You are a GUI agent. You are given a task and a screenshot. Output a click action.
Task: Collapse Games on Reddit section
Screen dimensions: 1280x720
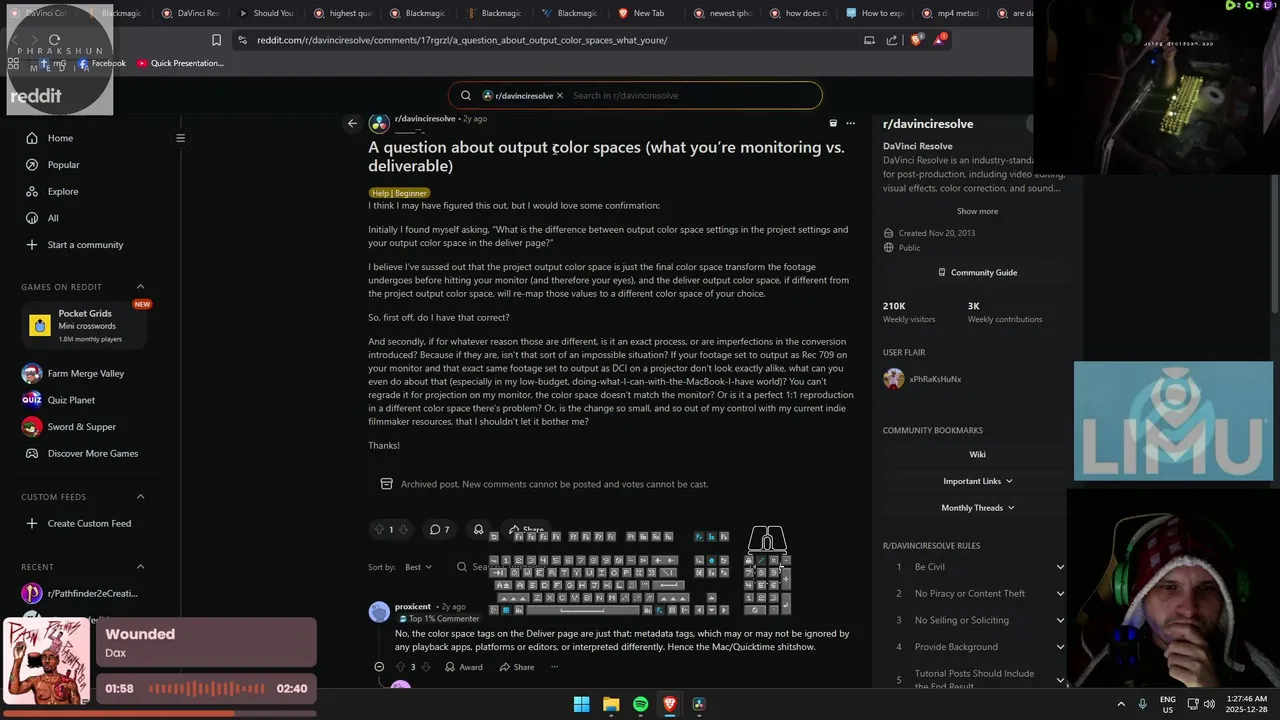(x=140, y=287)
